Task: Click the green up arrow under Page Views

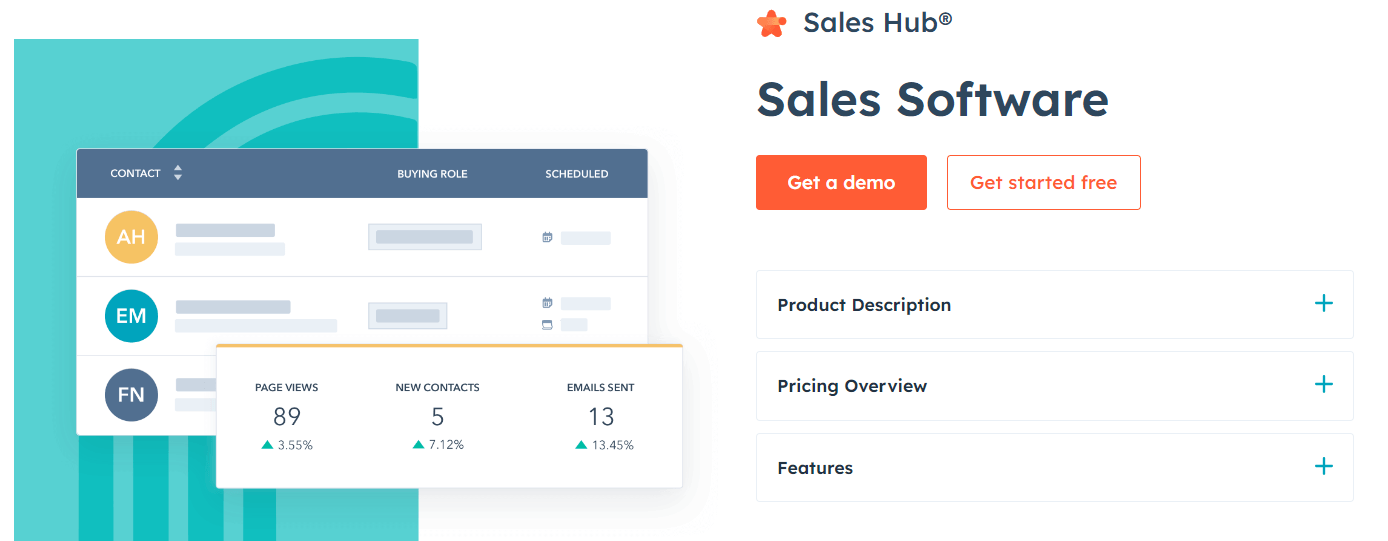Action: pyautogui.click(x=267, y=445)
